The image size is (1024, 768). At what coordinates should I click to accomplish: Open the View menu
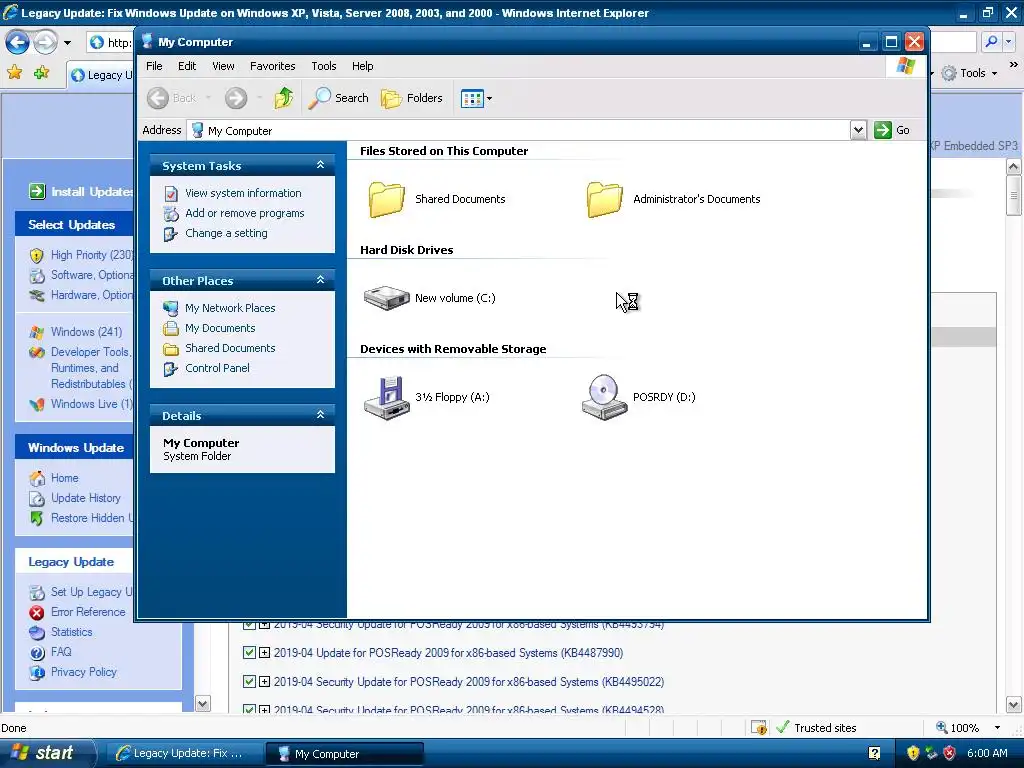pyautogui.click(x=223, y=66)
